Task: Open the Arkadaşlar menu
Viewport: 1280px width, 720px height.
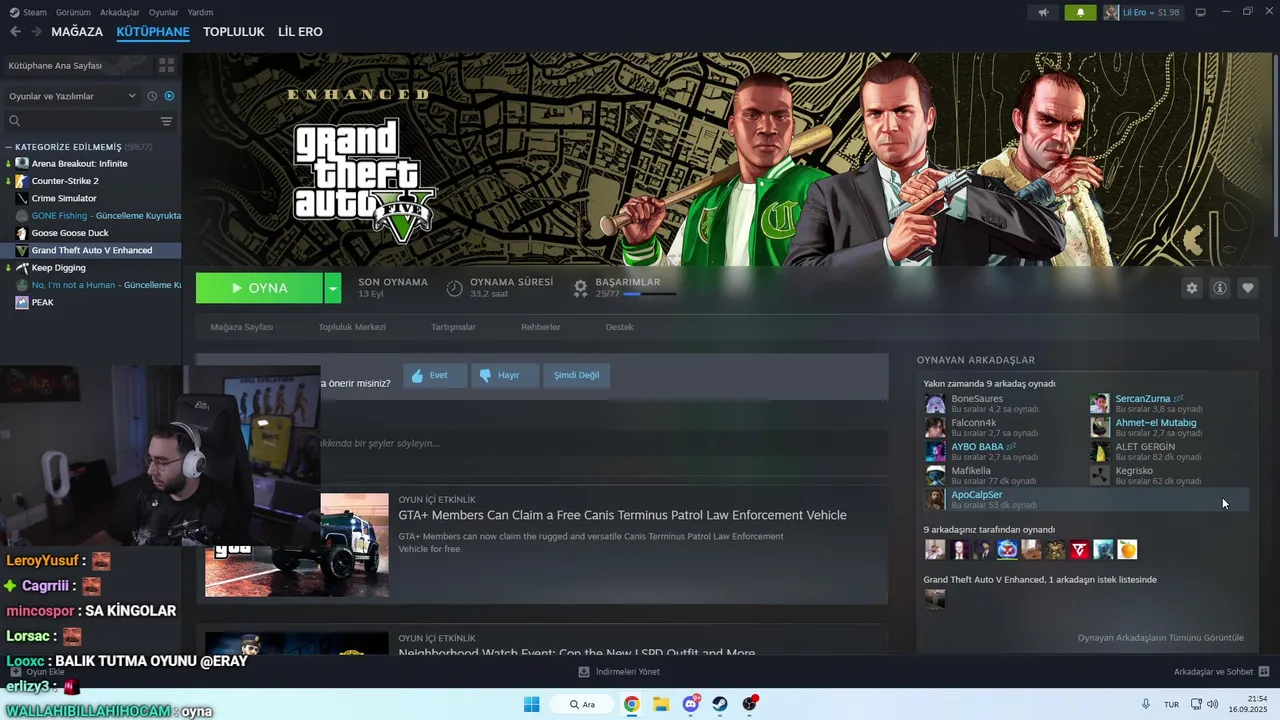Action: pyautogui.click(x=120, y=12)
